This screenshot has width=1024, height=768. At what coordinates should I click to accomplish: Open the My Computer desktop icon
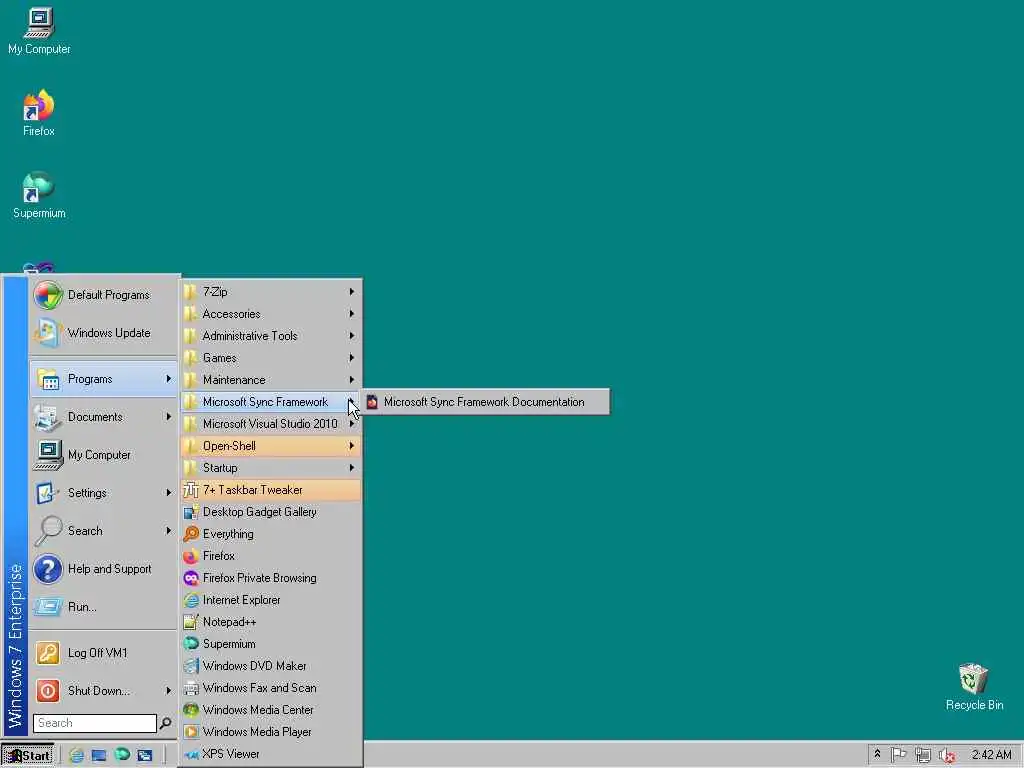(x=39, y=31)
